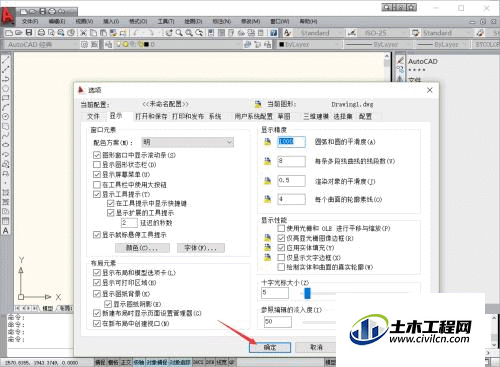Switch to the 选择集 tab
The width and height of the screenshot is (500, 367).
coord(343,116)
